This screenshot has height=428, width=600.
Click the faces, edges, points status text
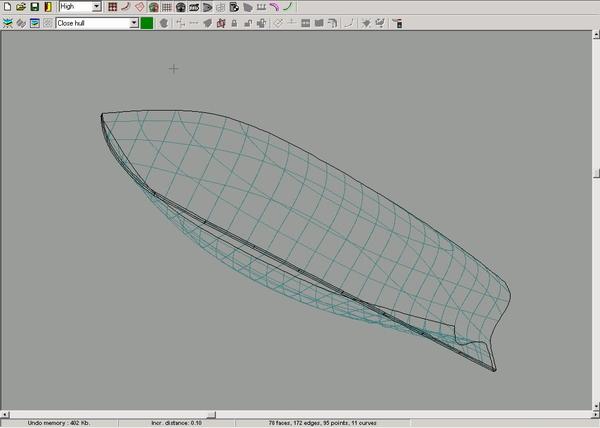coord(323,423)
